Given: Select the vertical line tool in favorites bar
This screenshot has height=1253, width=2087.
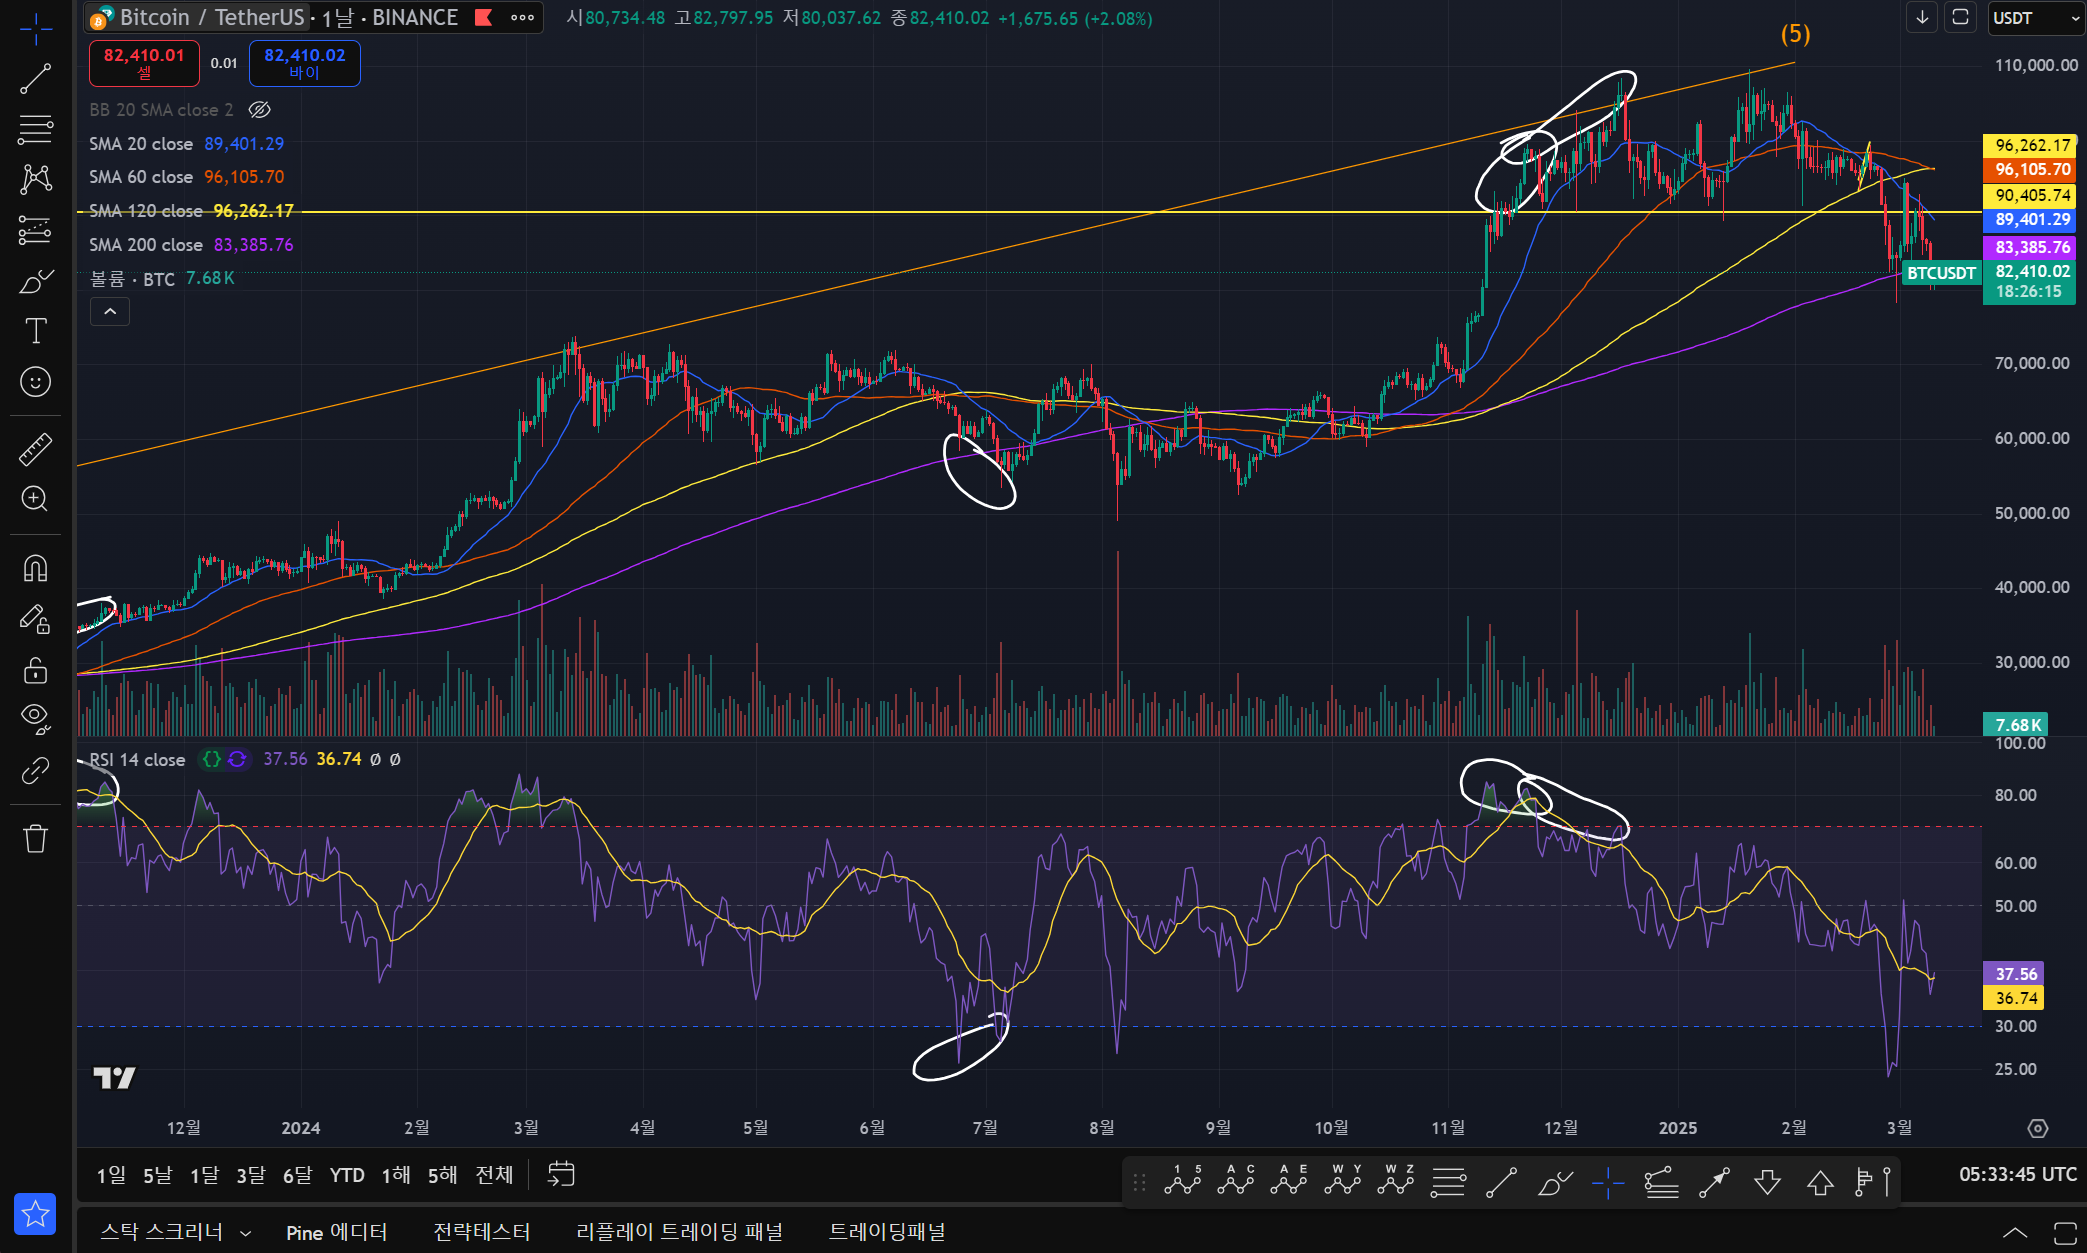Looking at the screenshot, I should (x=1887, y=1181).
